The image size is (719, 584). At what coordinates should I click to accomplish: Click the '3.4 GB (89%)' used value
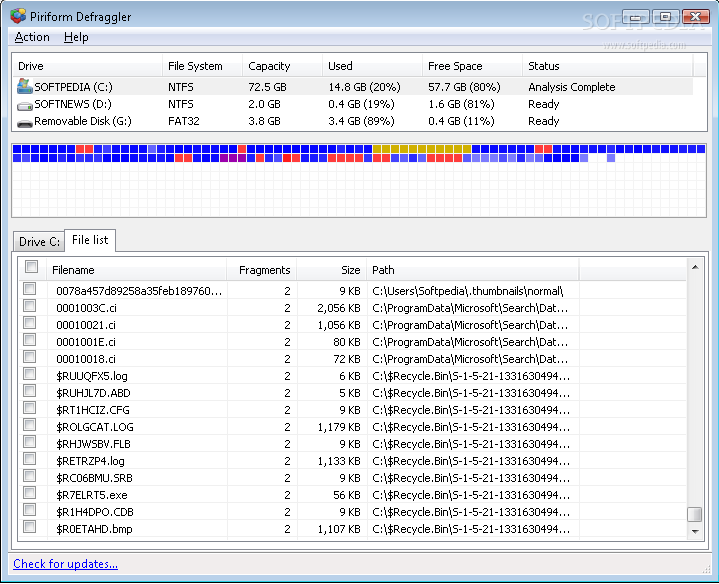(x=361, y=121)
